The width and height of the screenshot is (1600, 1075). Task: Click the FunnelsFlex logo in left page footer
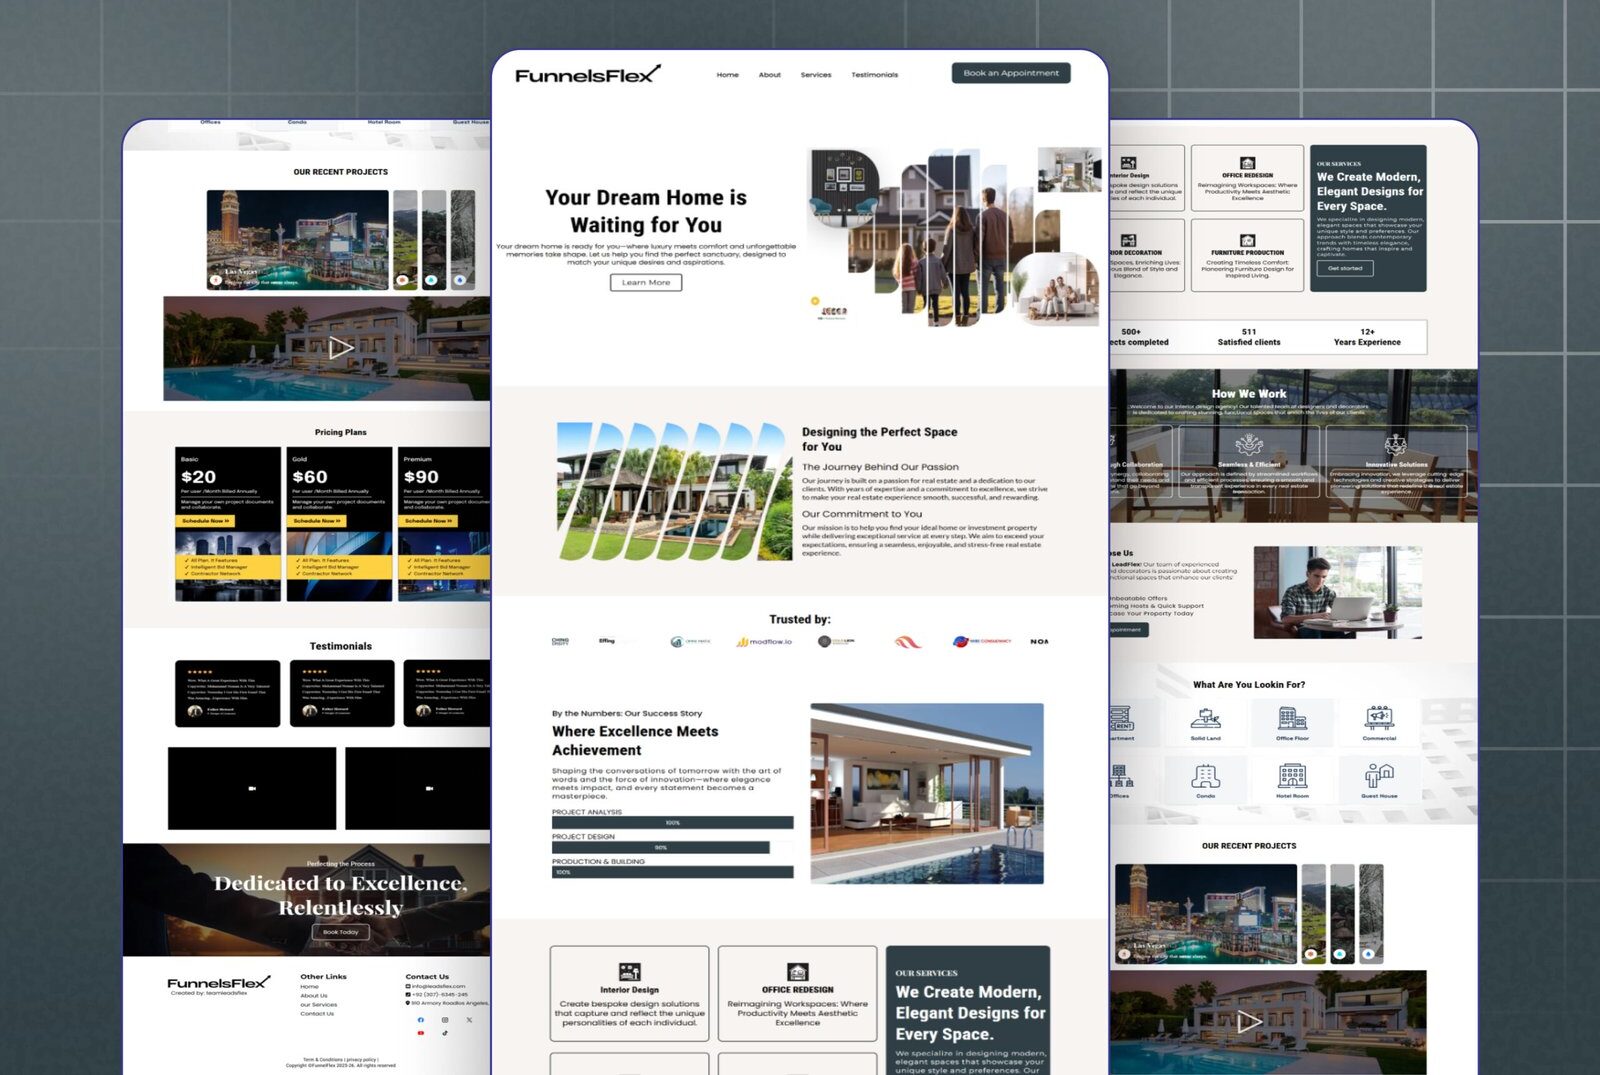click(x=219, y=983)
